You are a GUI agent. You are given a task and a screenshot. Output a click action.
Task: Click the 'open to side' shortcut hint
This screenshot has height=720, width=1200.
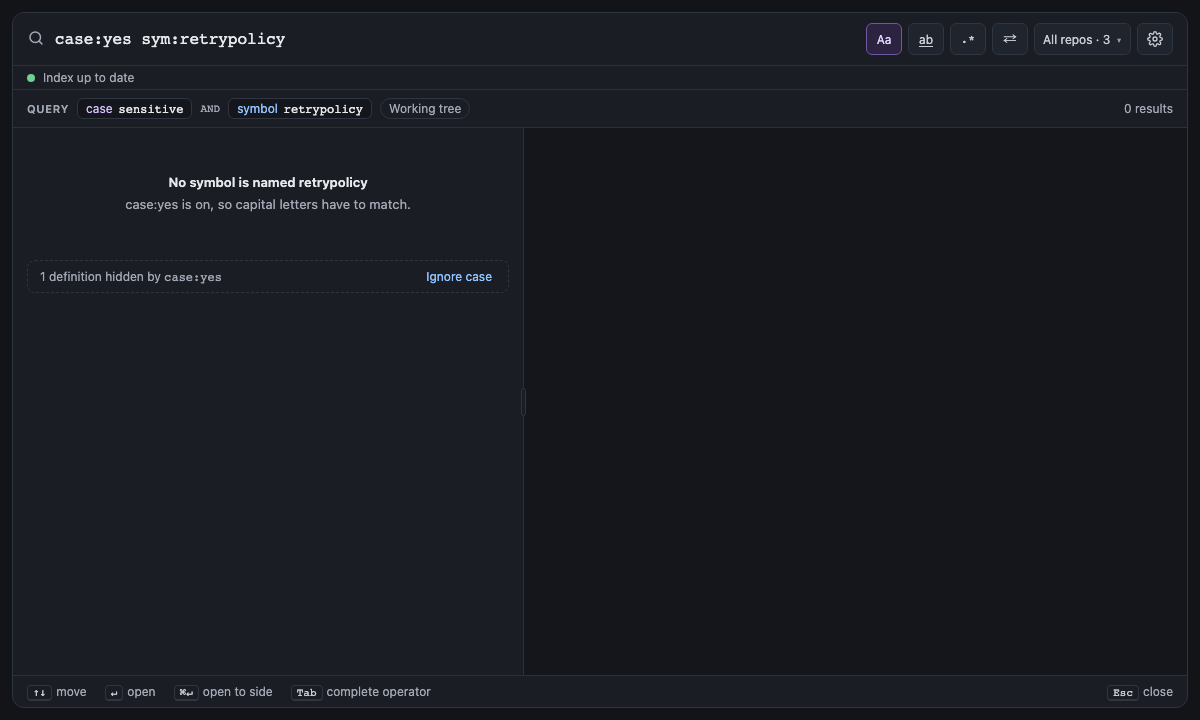point(223,692)
